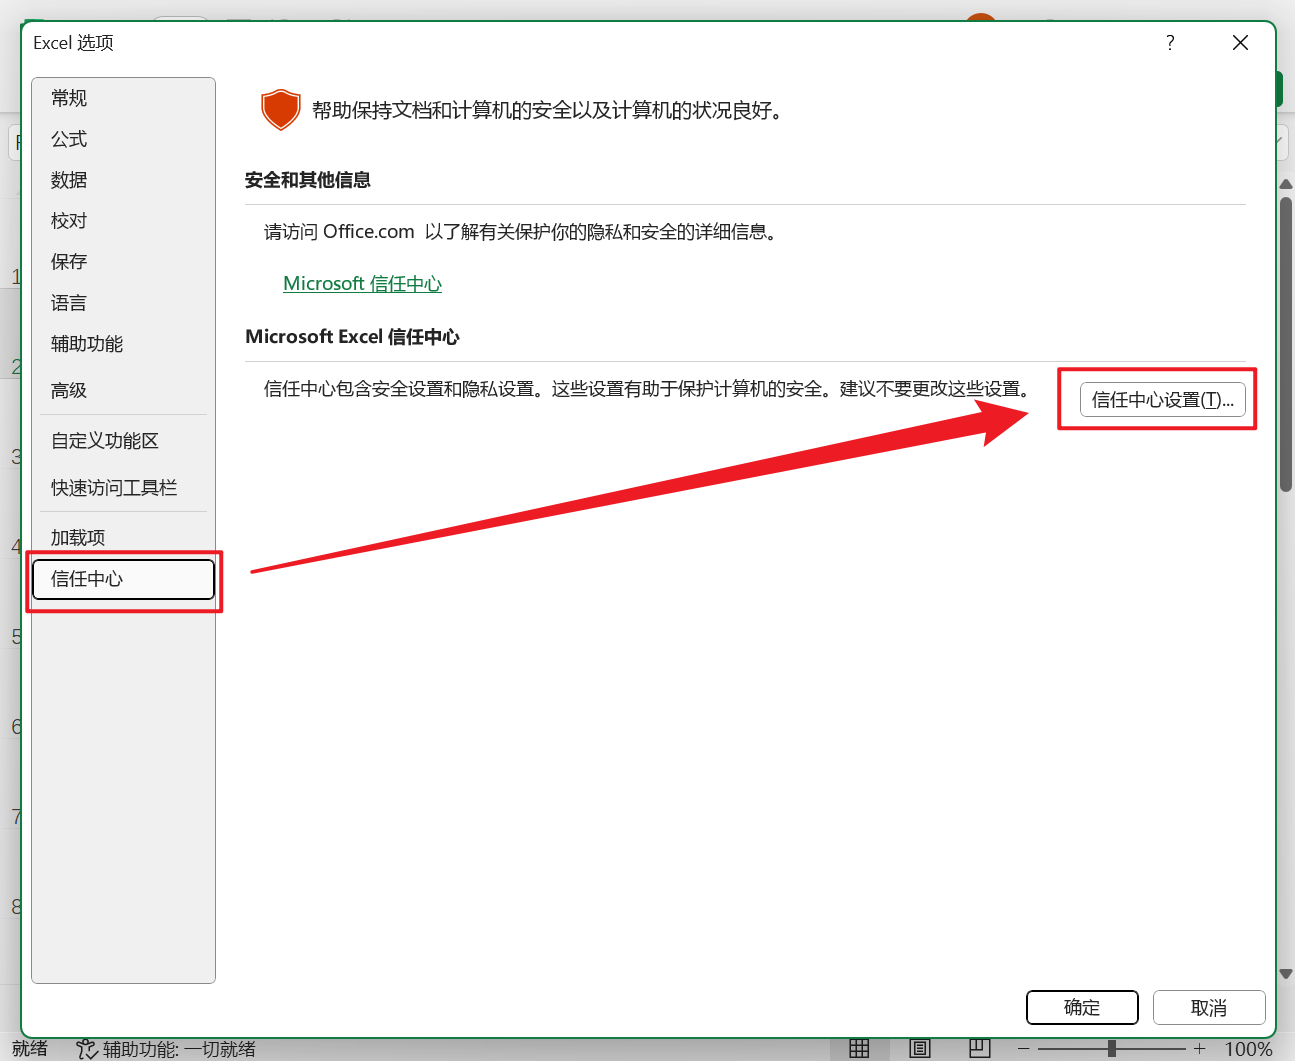Select 自定义功能区 in the sidebar

point(104,440)
